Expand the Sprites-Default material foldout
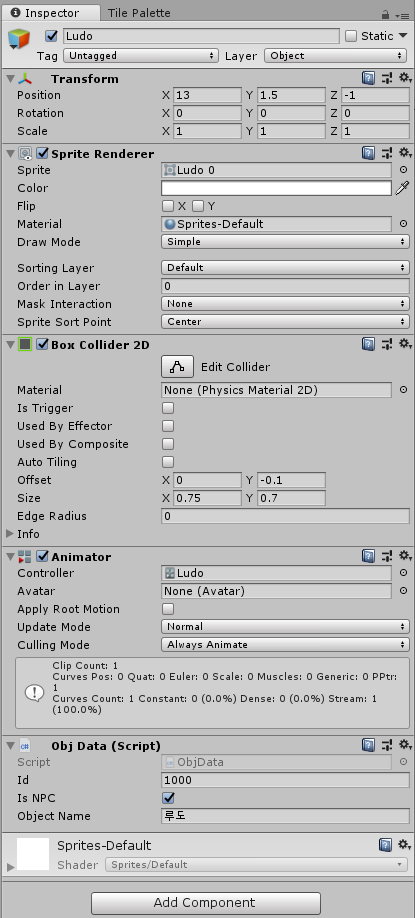 tap(10, 866)
